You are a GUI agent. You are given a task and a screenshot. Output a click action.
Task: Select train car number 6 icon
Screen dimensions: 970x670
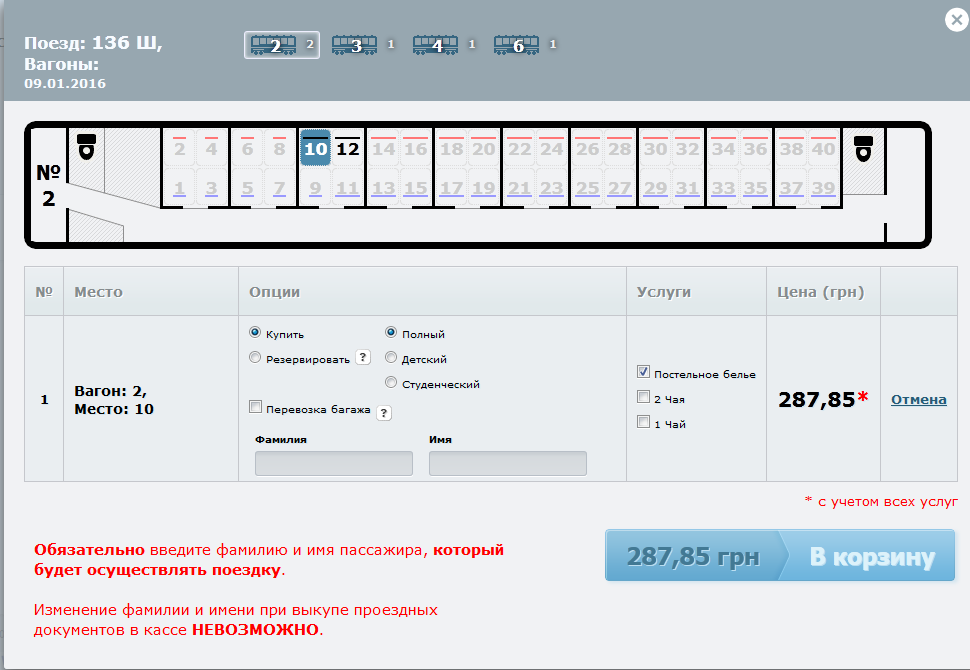(x=516, y=45)
